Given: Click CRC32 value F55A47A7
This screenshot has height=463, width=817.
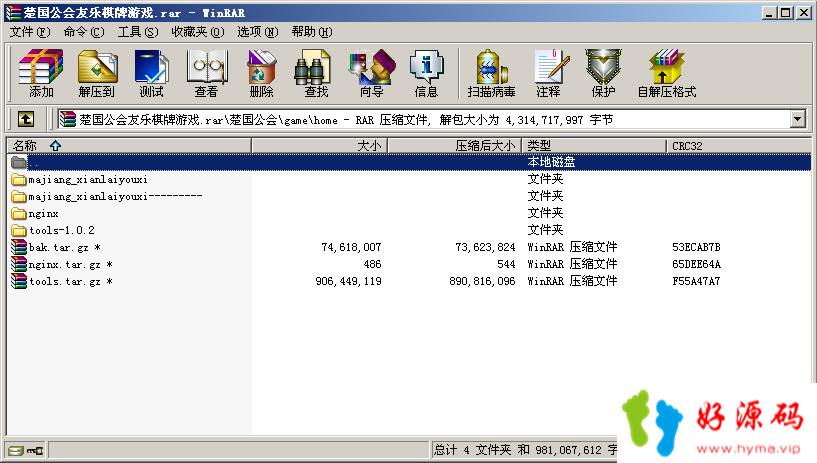Looking at the screenshot, I should (696, 281).
